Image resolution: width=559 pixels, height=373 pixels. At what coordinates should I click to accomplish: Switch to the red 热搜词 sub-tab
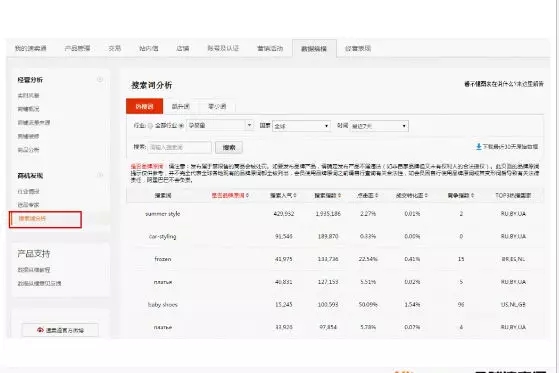coord(144,106)
